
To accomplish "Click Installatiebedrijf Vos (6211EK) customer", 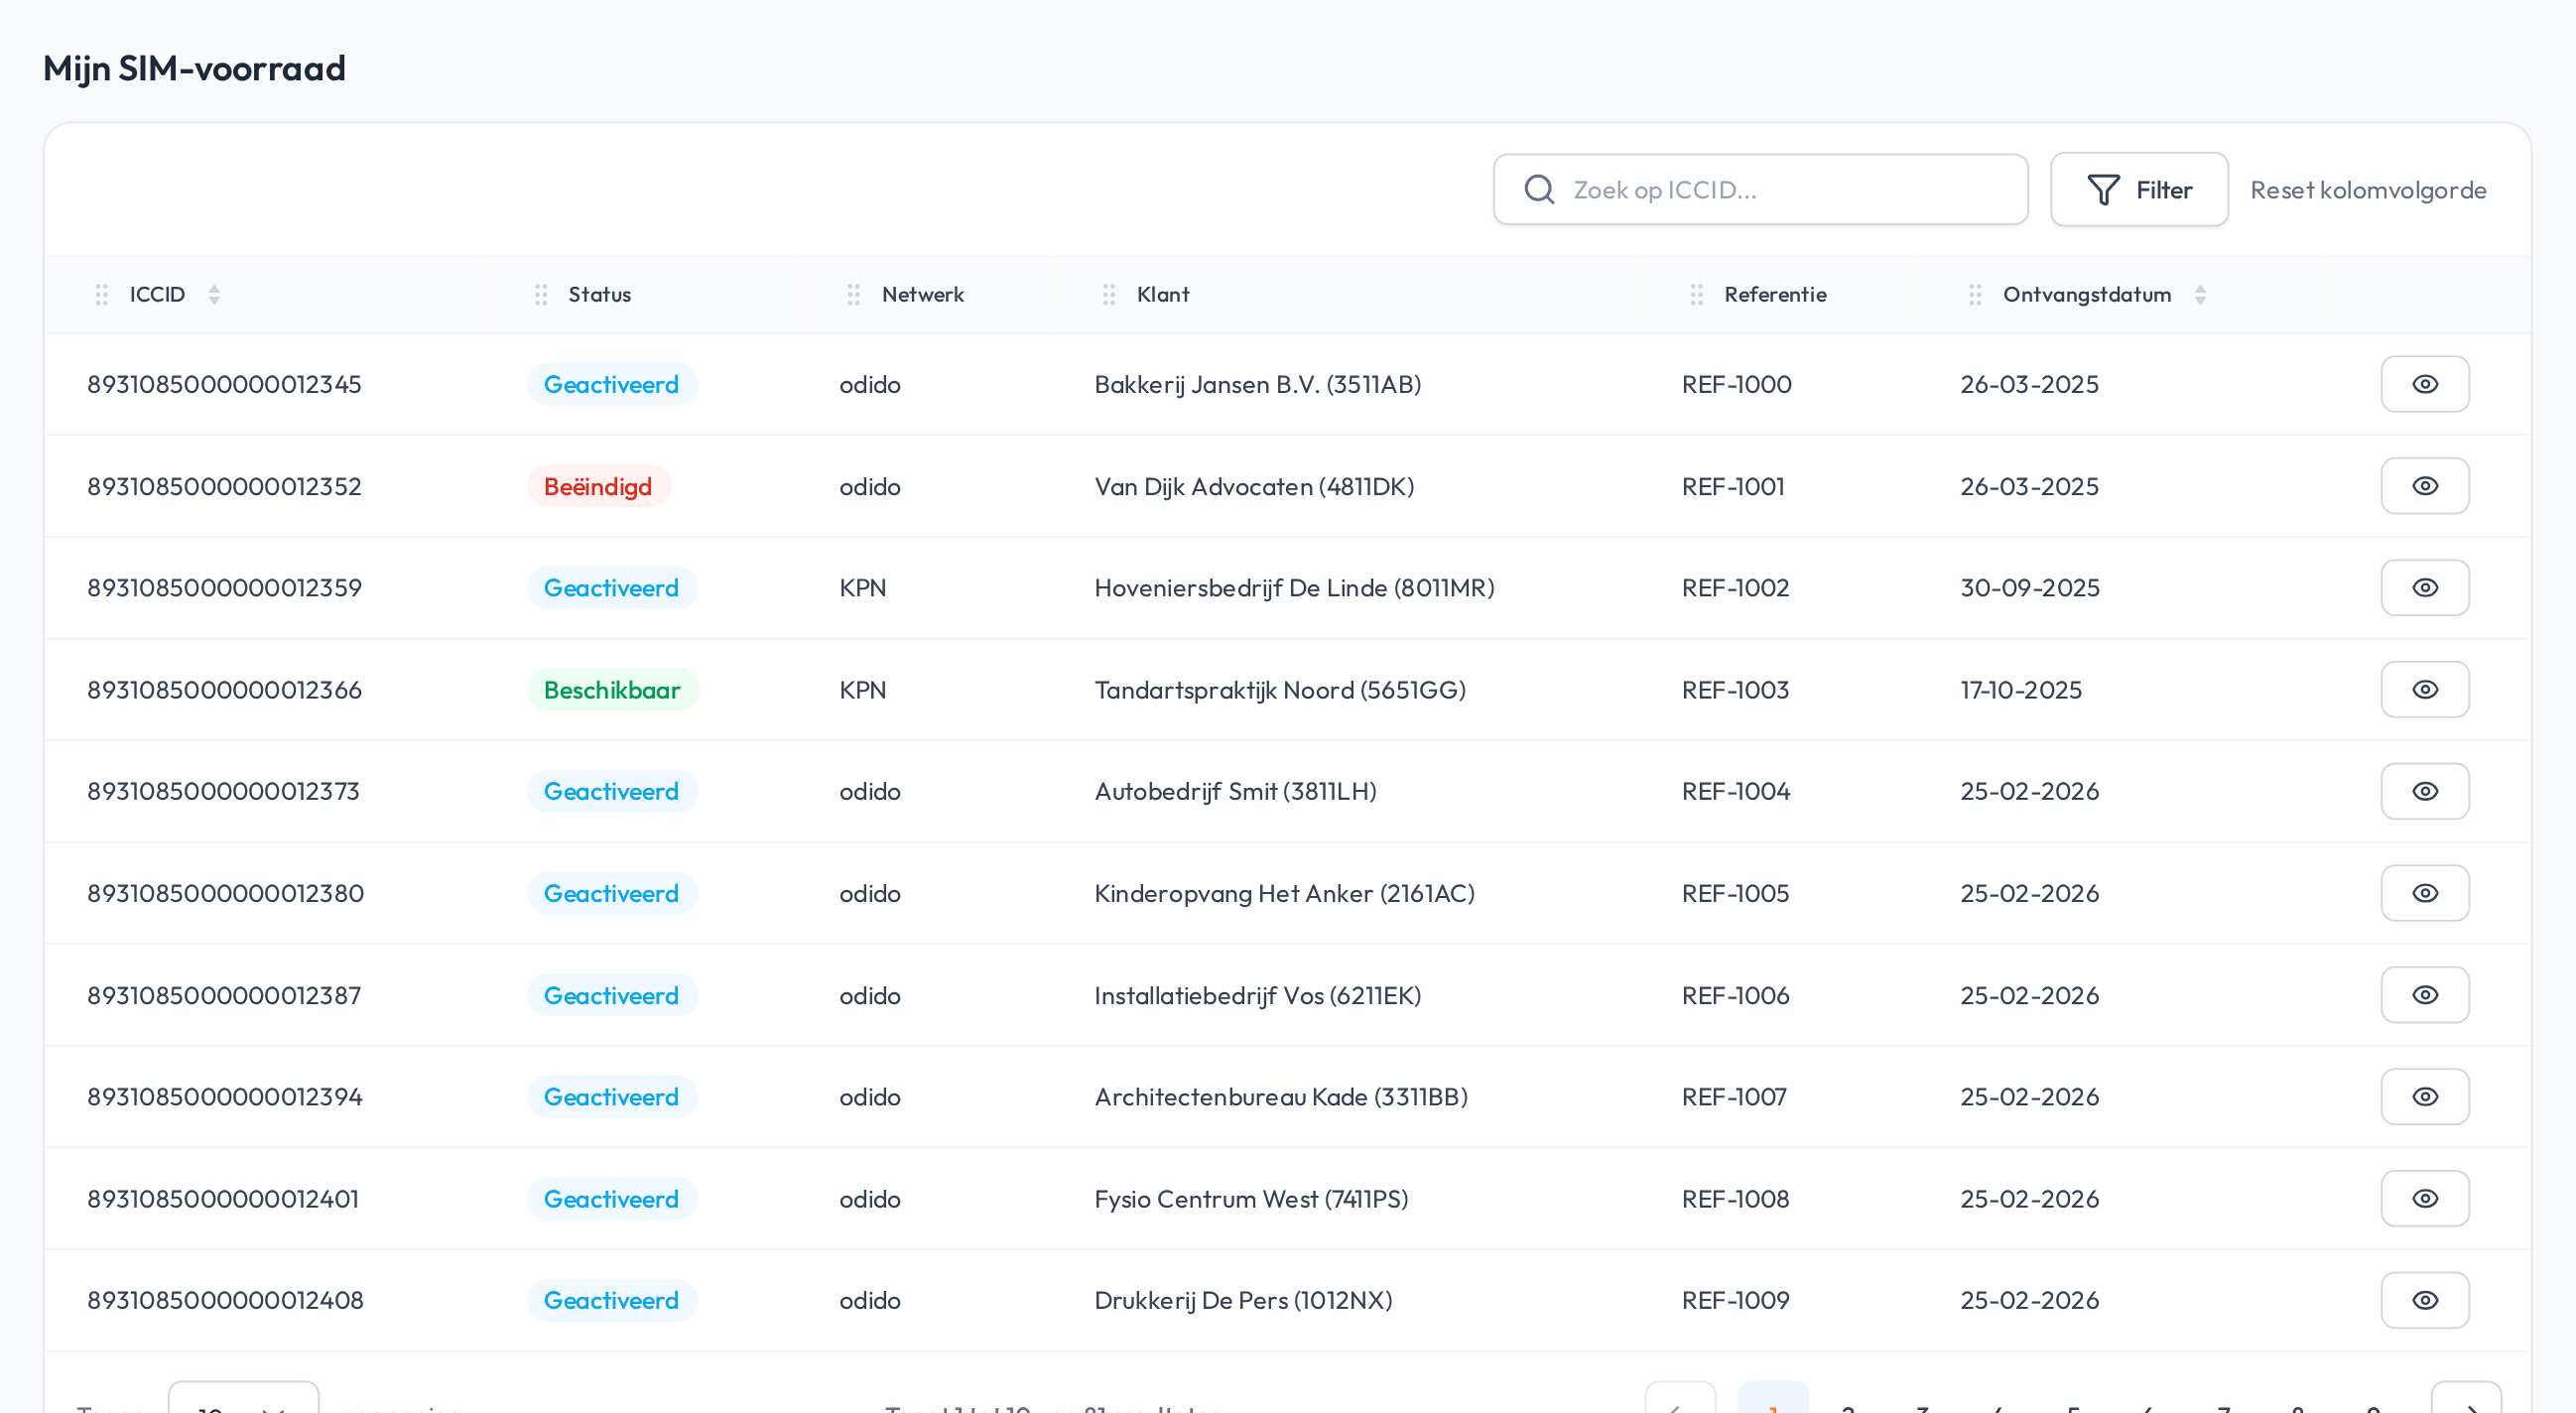I will pos(1257,995).
